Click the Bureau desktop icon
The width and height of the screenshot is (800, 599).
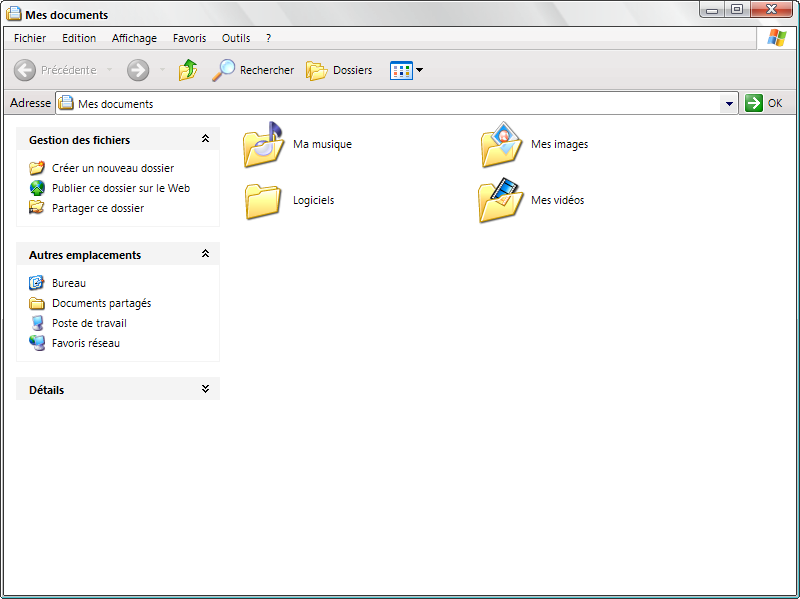pos(37,283)
